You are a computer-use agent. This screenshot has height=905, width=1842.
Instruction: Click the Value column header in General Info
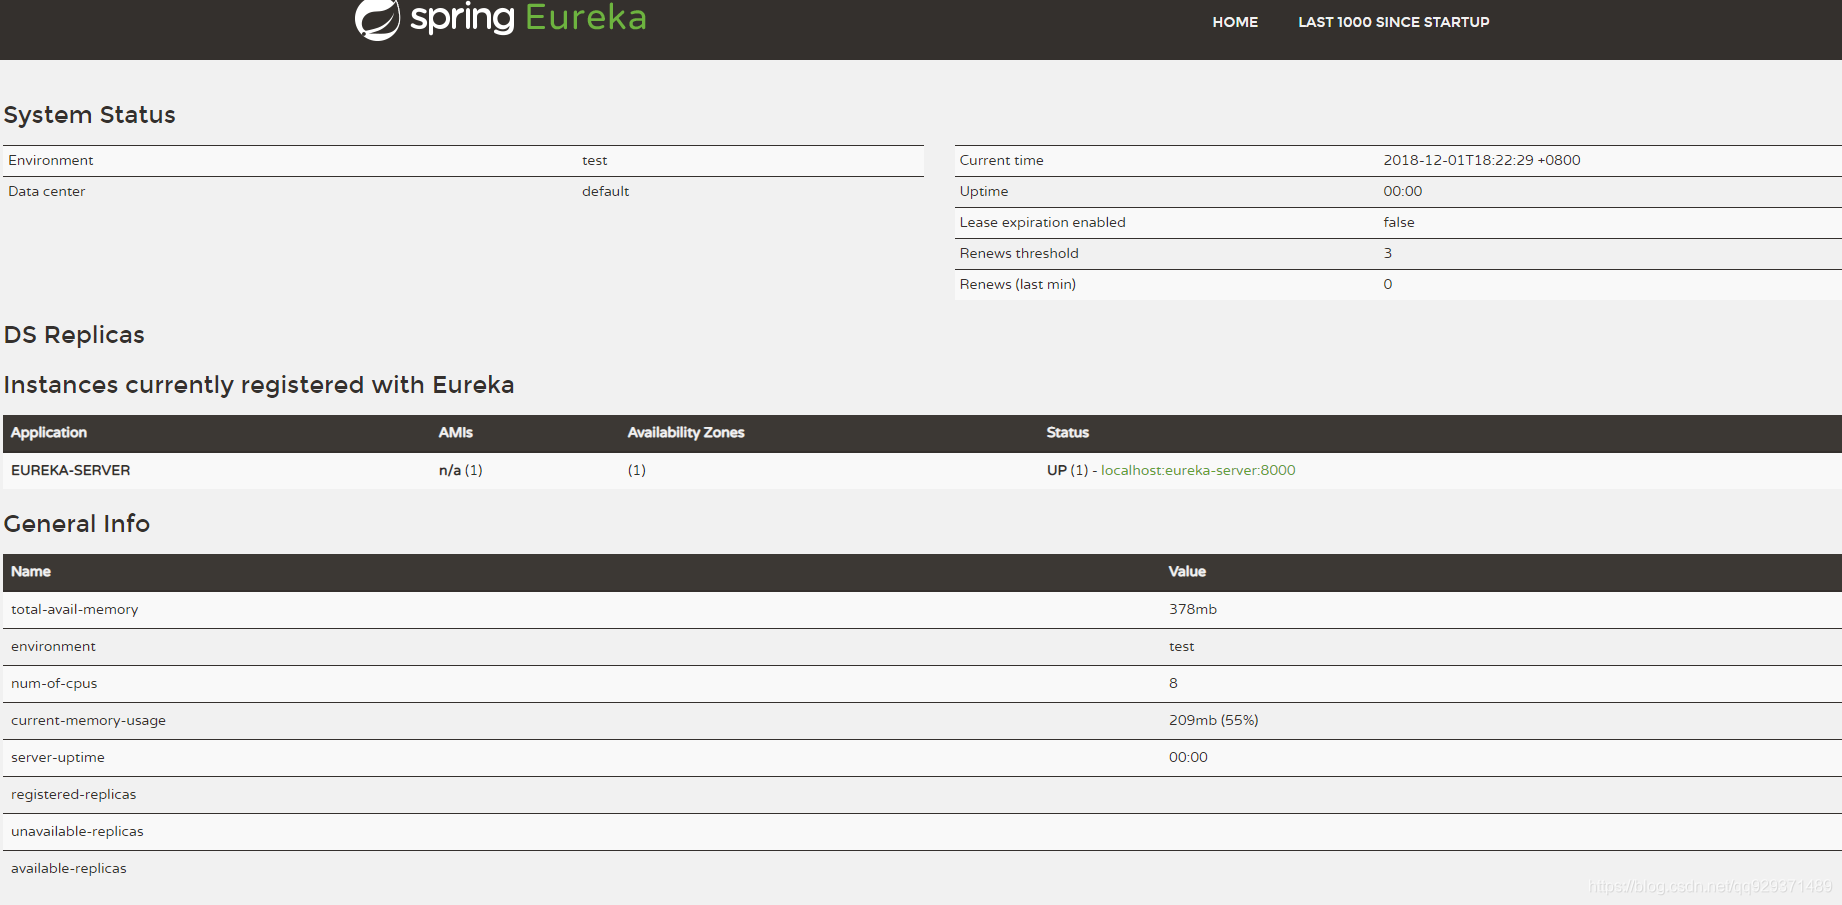click(1187, 571)
